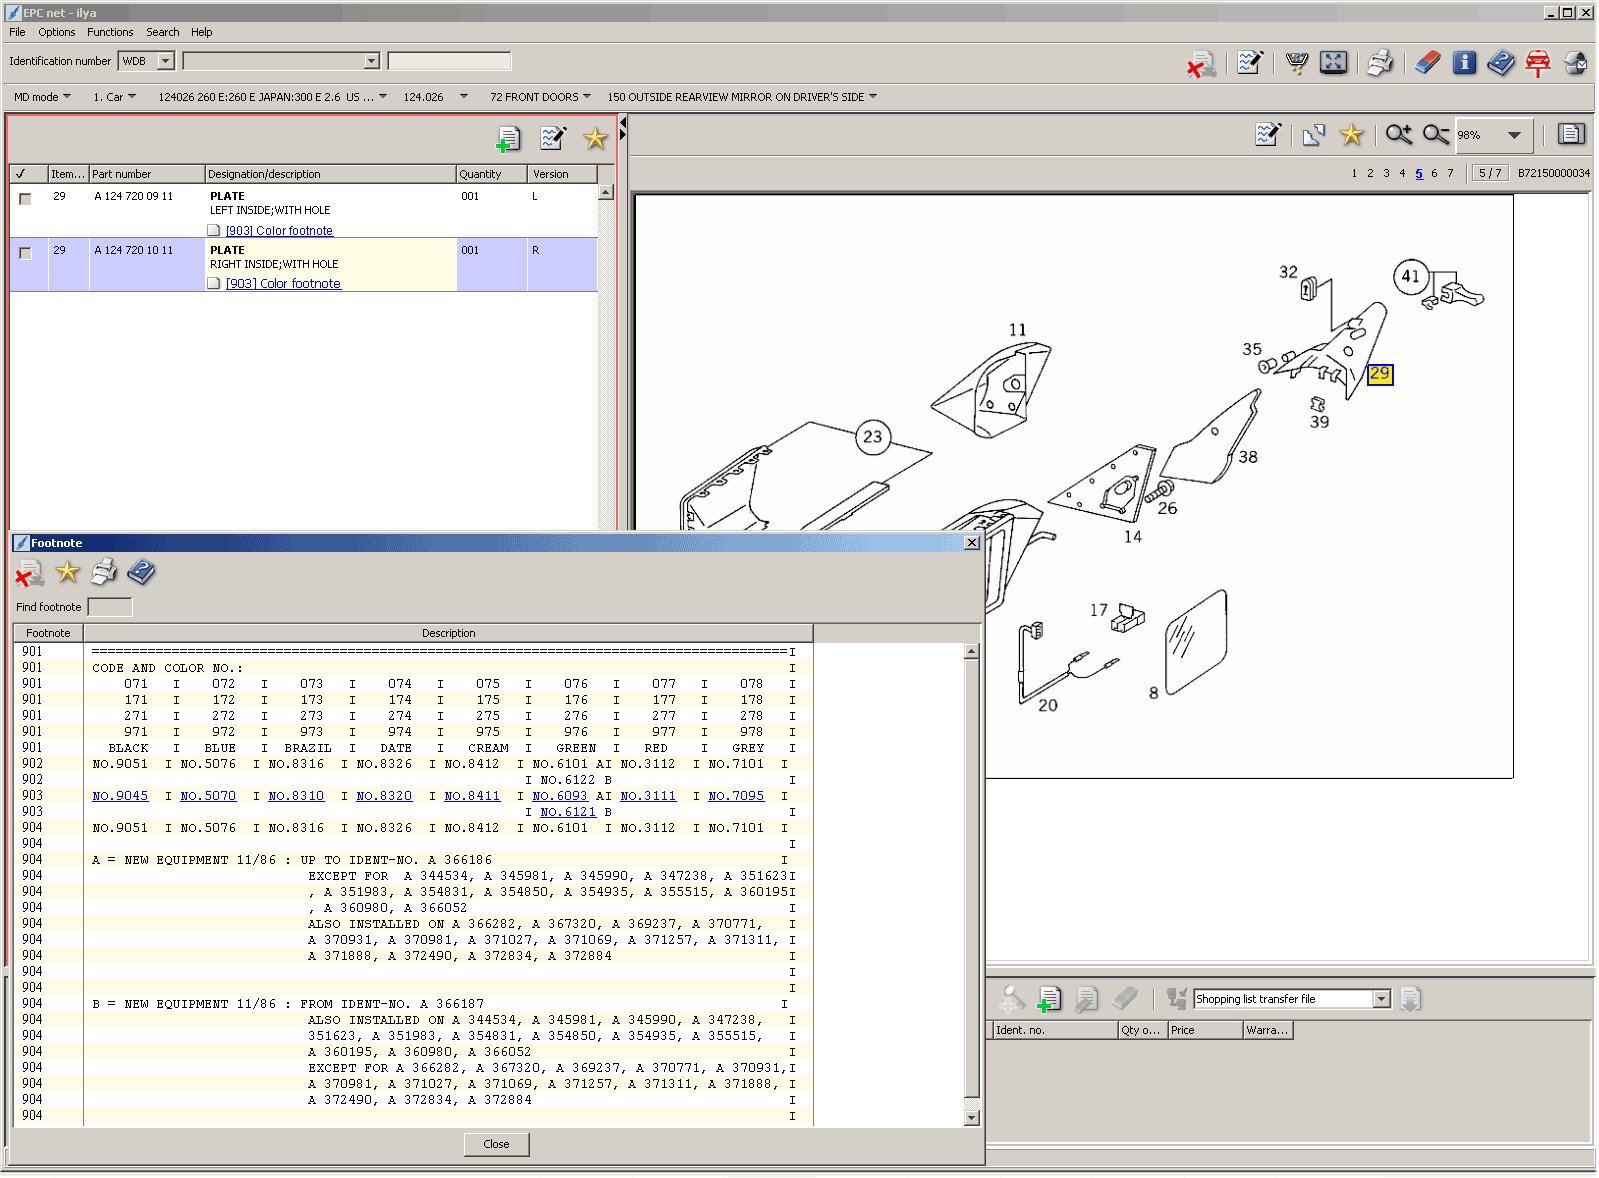Open the 124026 260 E model dropdown
Image resolution: width=1599 pixels, height=1178 pixels.
point(272,97)
